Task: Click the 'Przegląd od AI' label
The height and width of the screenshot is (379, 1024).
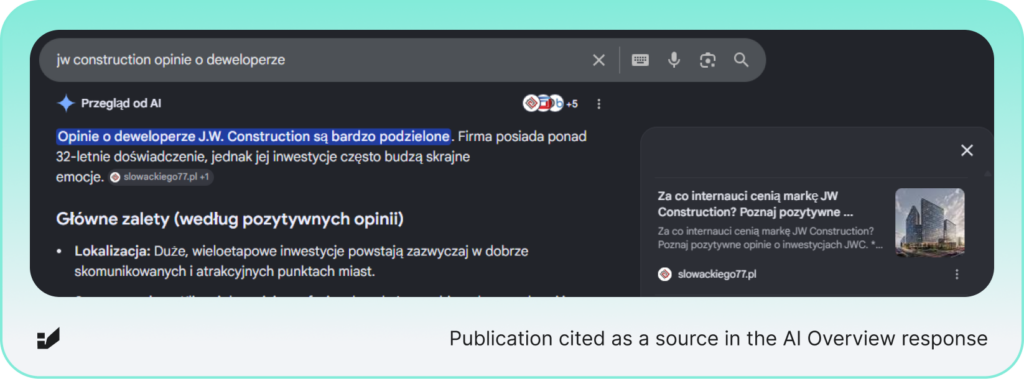Action: pyautogui.click(x=121, y=103)
